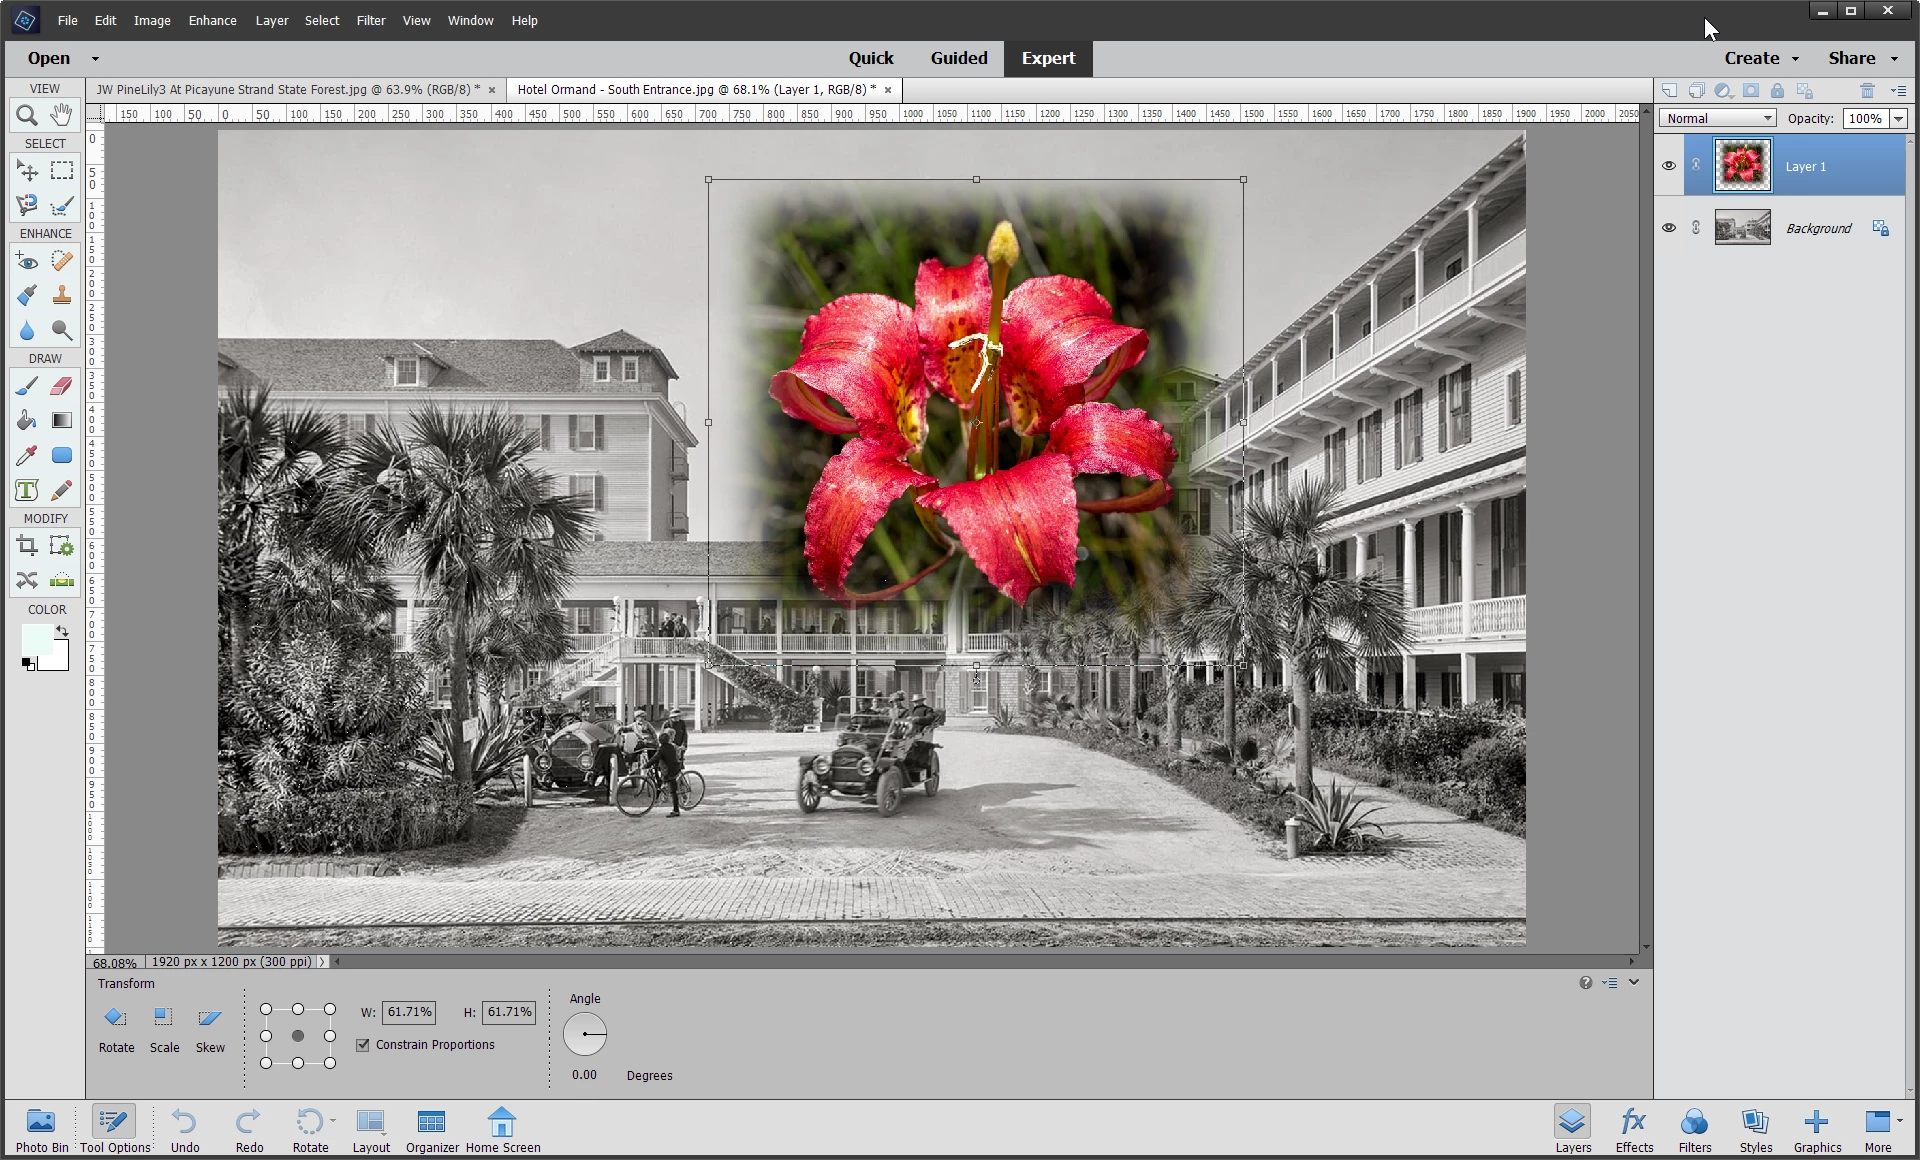
Task: Click the Skew transform icon
Action: 210,1018
